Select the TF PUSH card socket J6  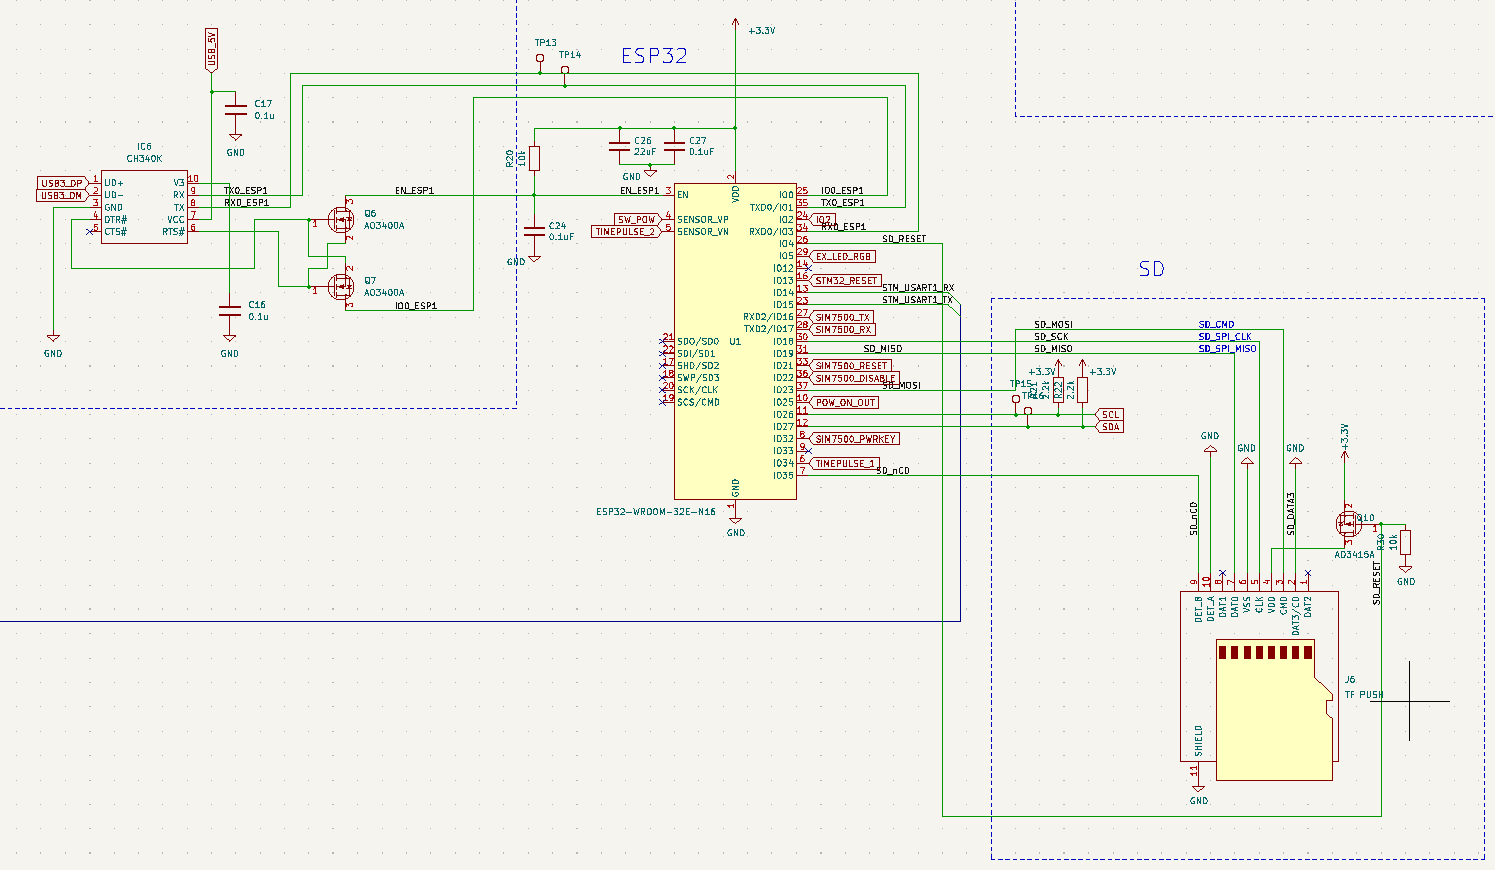click(x=1259, y=686)
